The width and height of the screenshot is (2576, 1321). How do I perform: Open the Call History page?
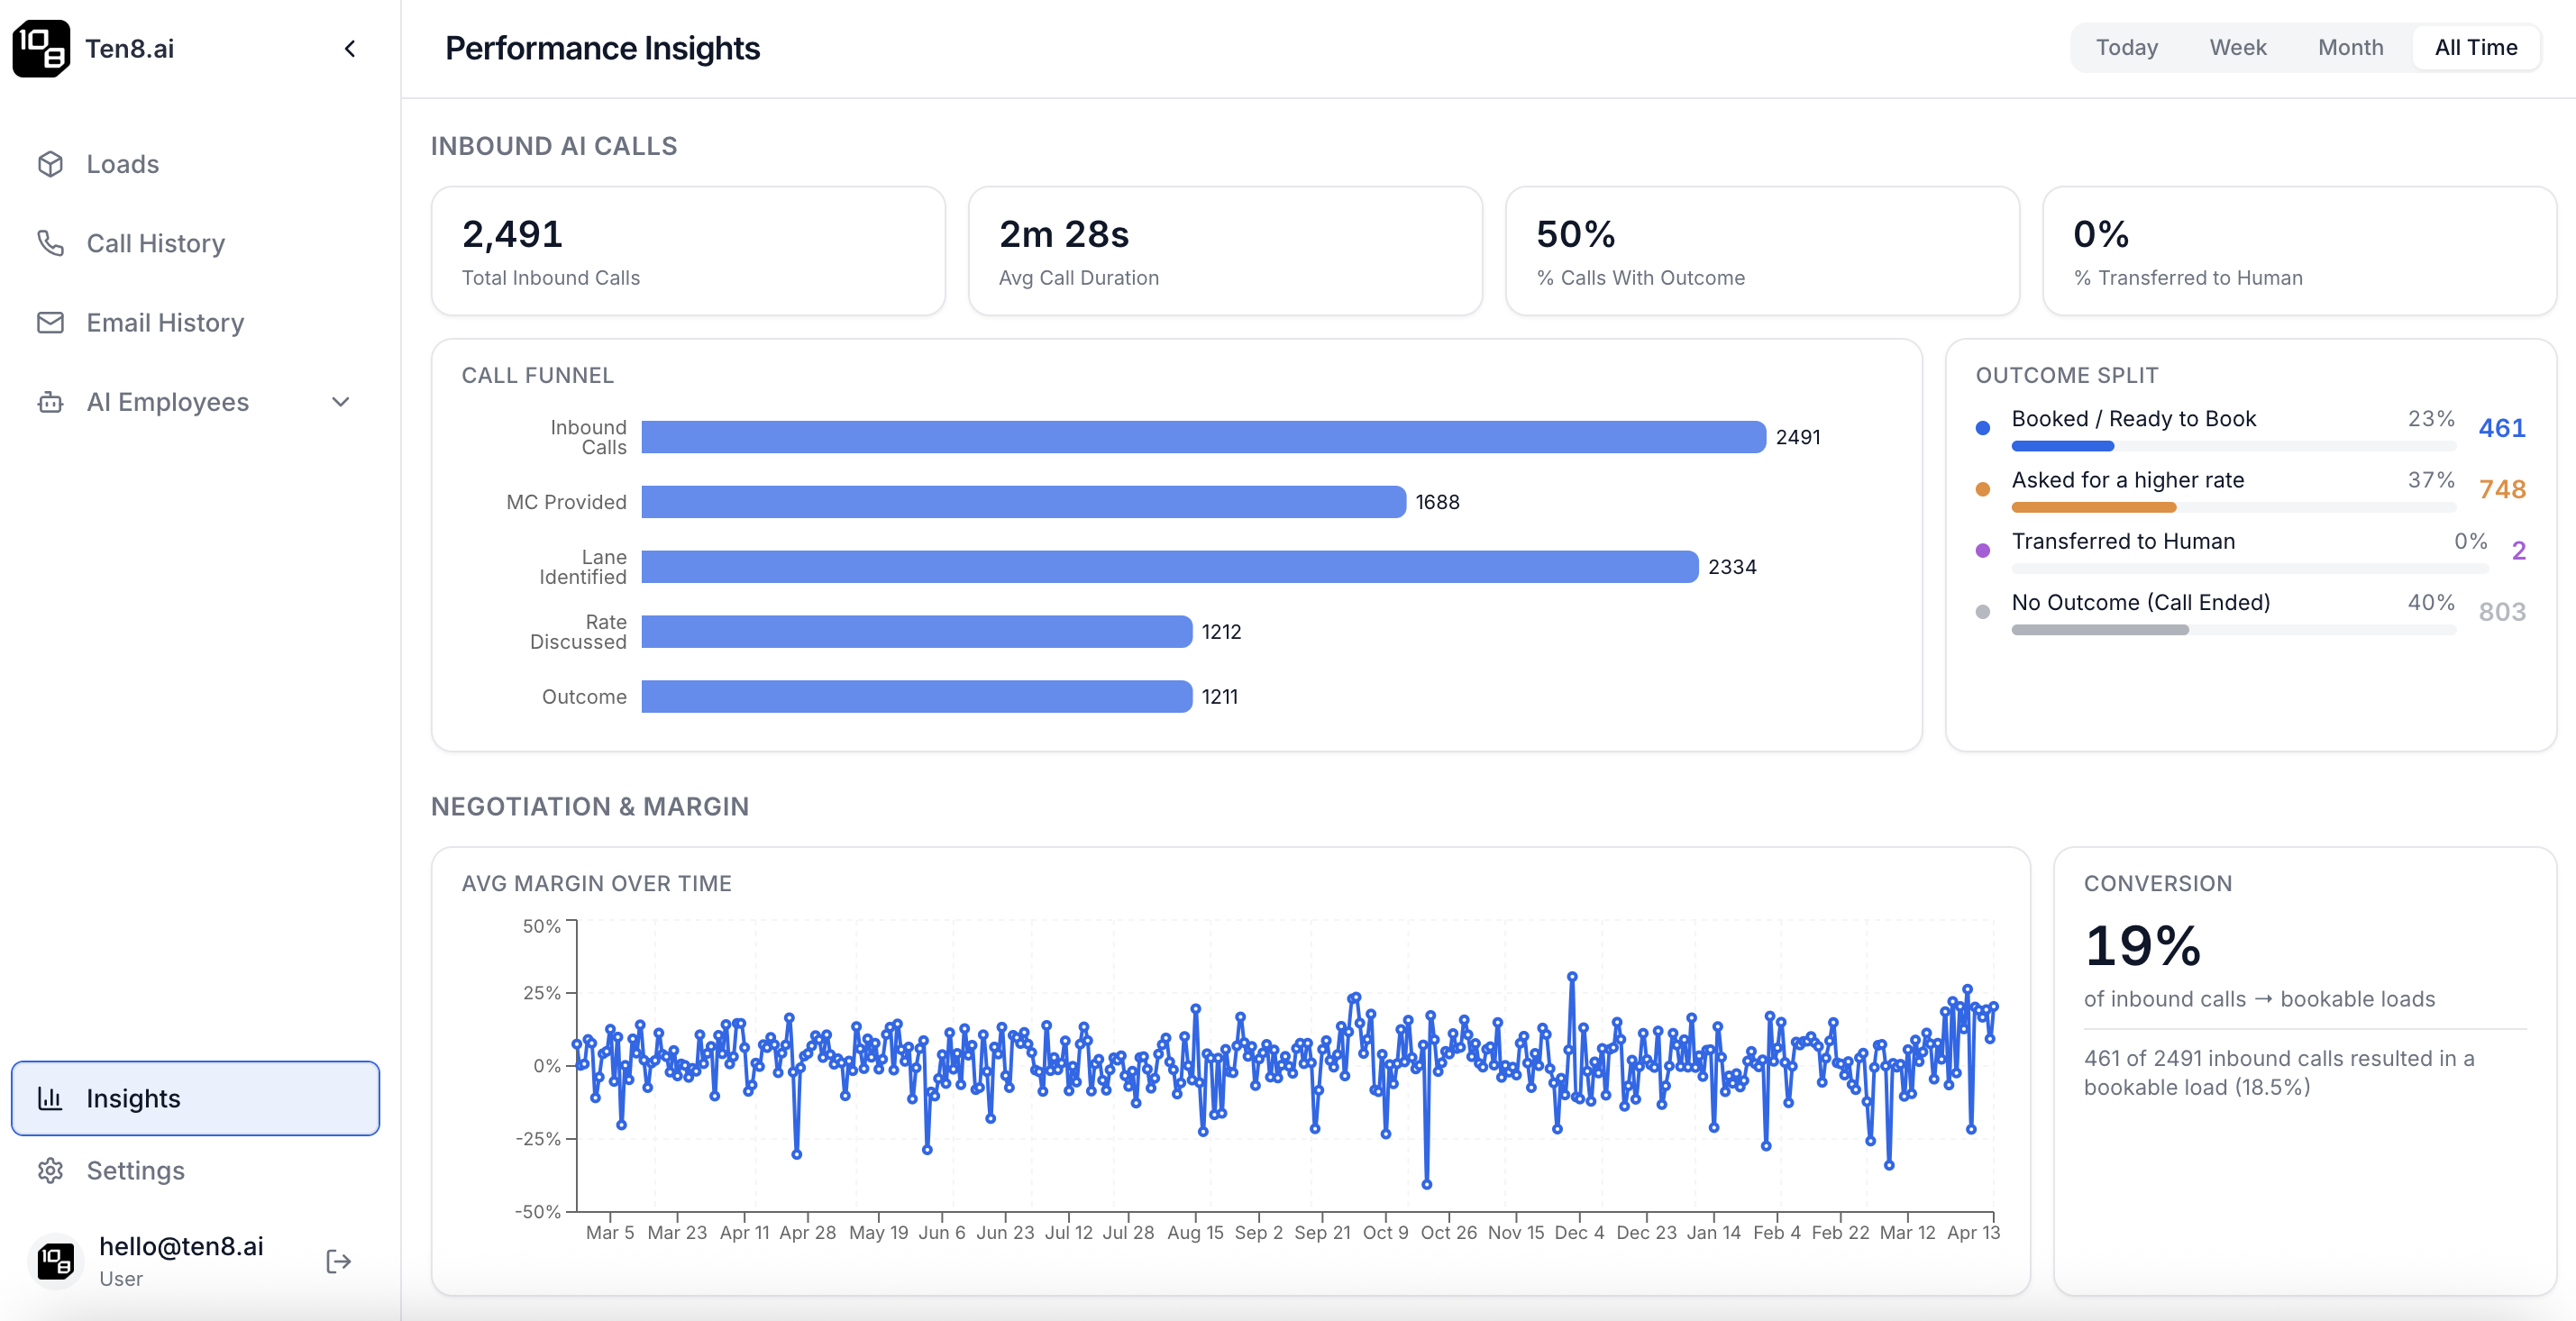155,243
